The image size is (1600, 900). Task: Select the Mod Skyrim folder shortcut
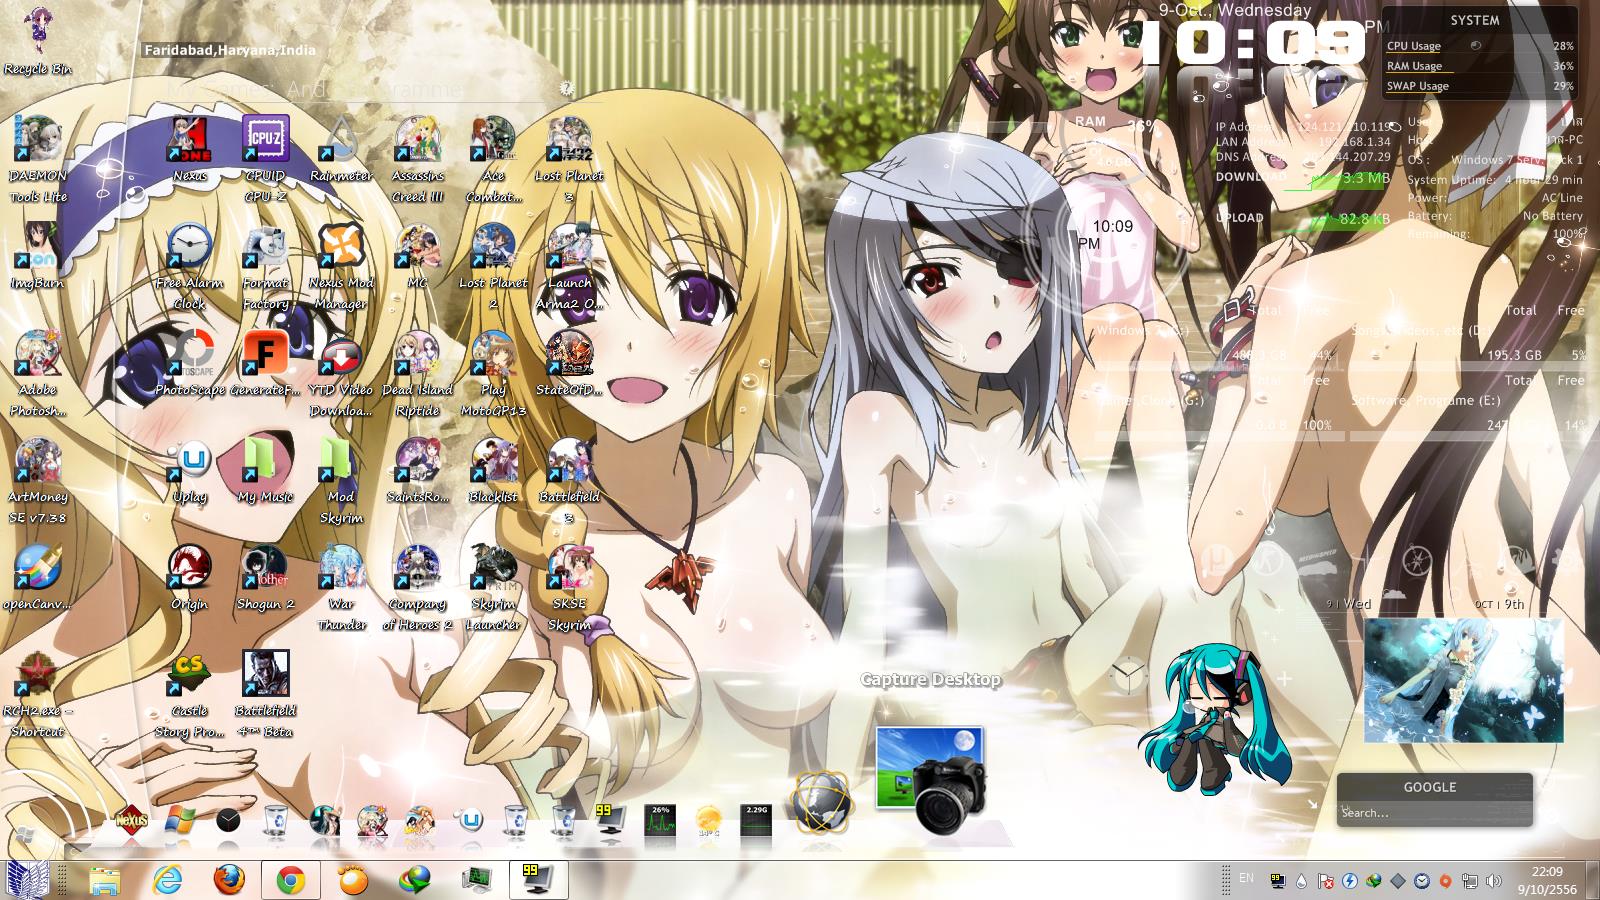[x=341, y=481]
